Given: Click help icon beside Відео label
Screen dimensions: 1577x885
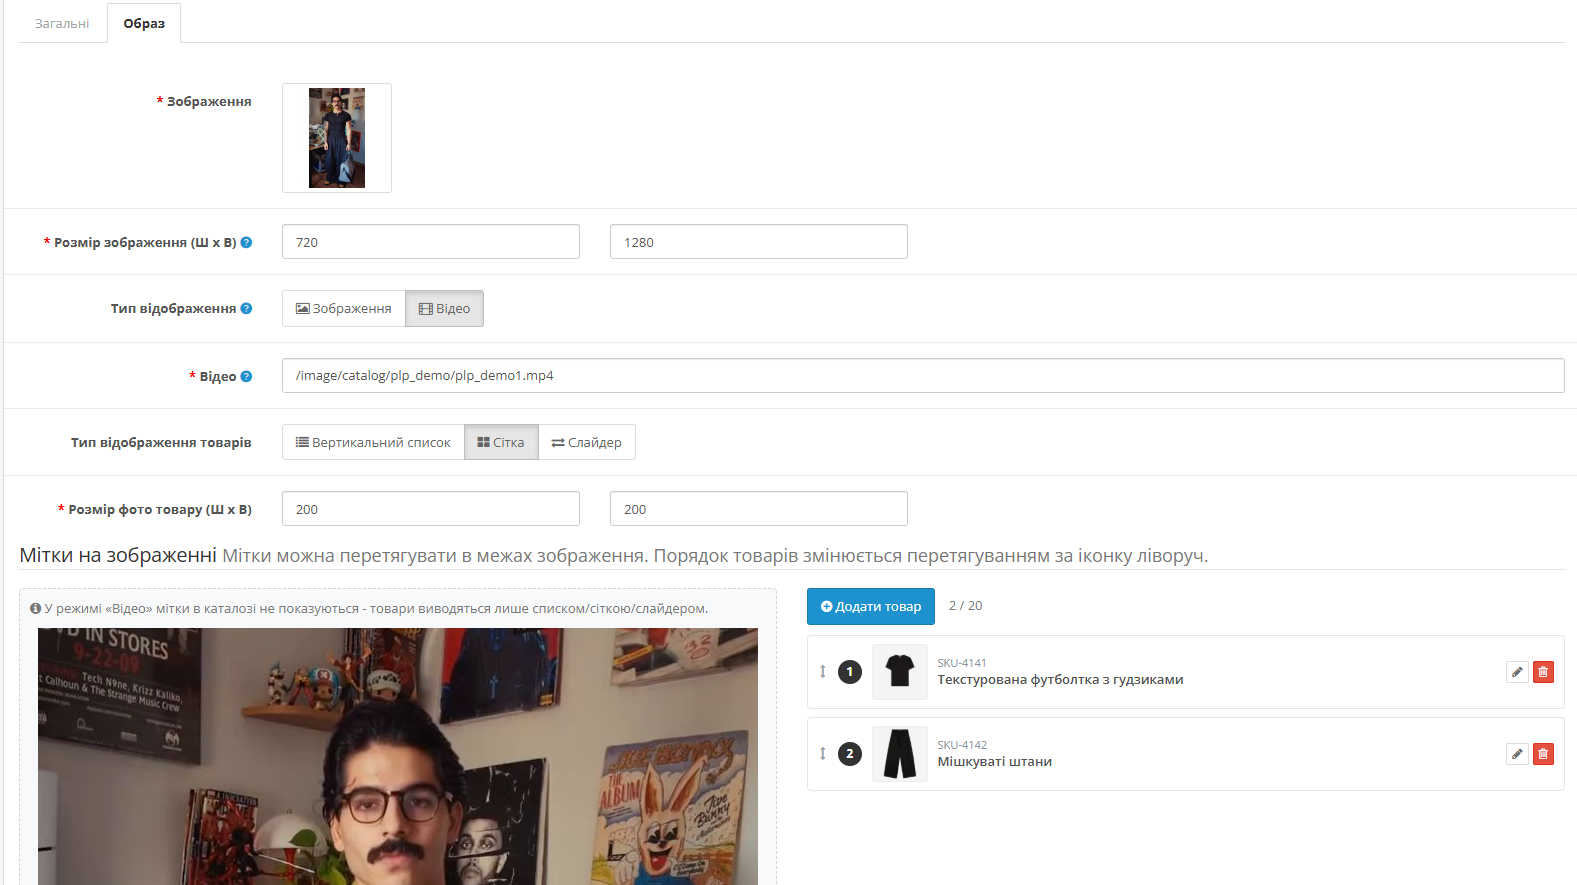Looking at the screenshot, I should coord(246,376).
